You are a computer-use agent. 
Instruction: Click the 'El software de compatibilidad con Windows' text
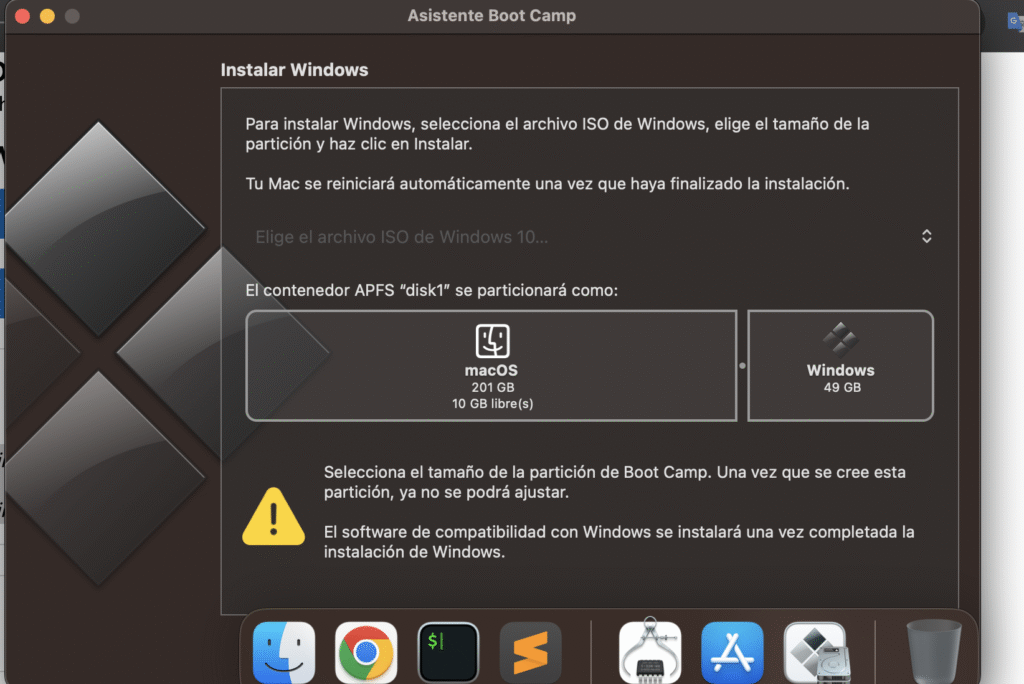coord(619,542)
